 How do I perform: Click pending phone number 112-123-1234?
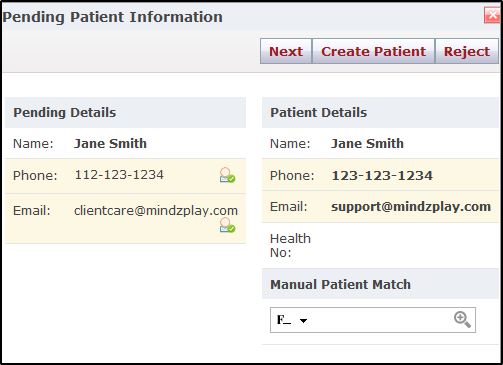(x=119, y=175)
